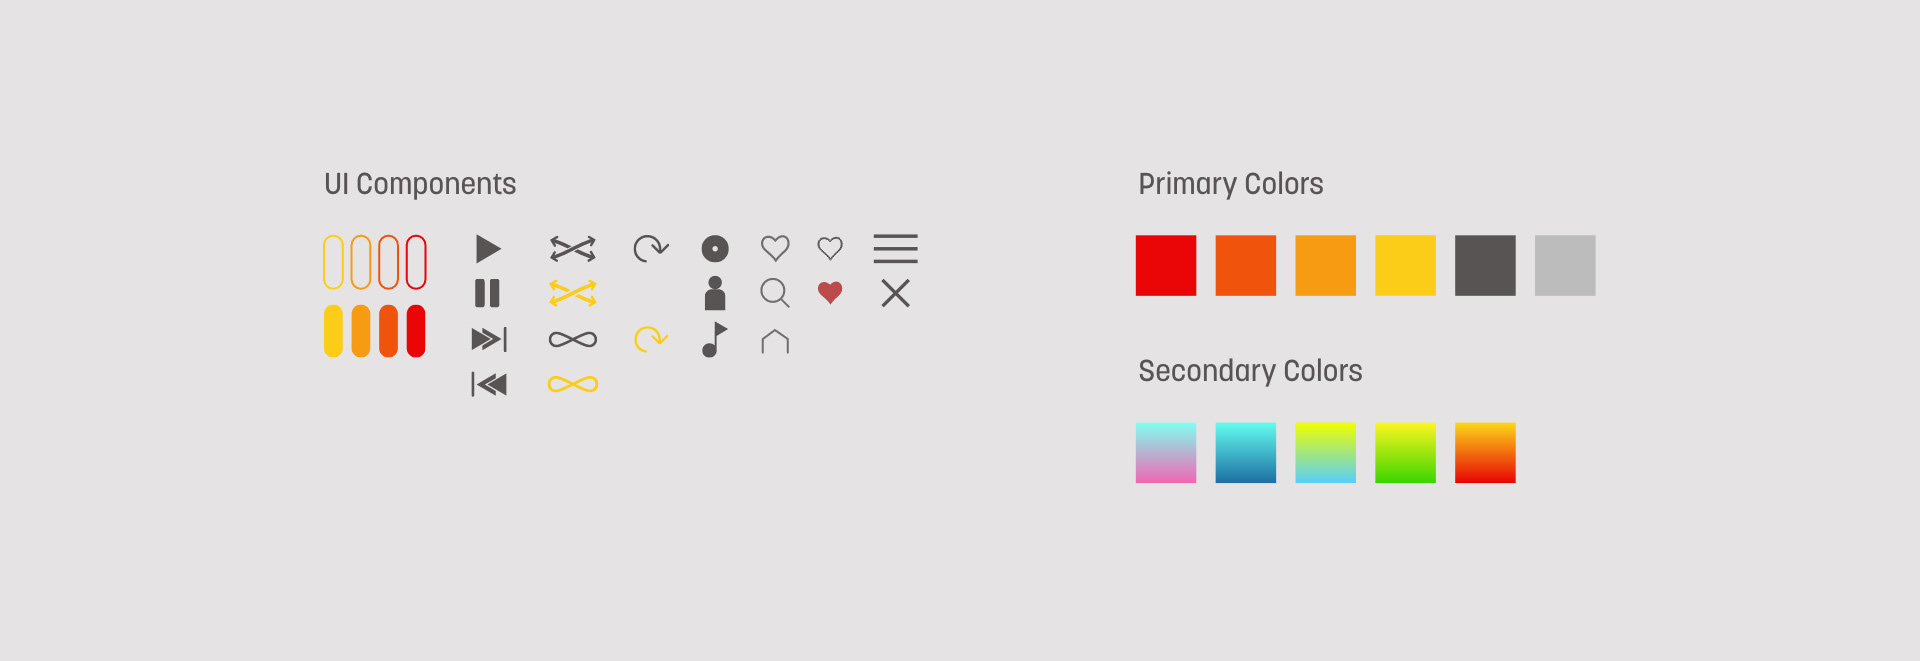Click the music note icon
The height and width of the screenshot is (661, 1920).
pyautogui.click(x=714, y=340)
